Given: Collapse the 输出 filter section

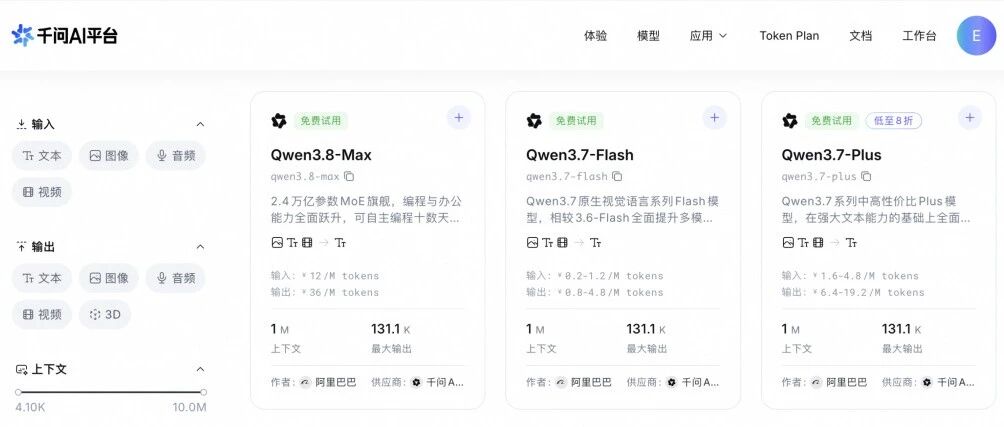Looking at the screenshot, I should pos(200,246).
